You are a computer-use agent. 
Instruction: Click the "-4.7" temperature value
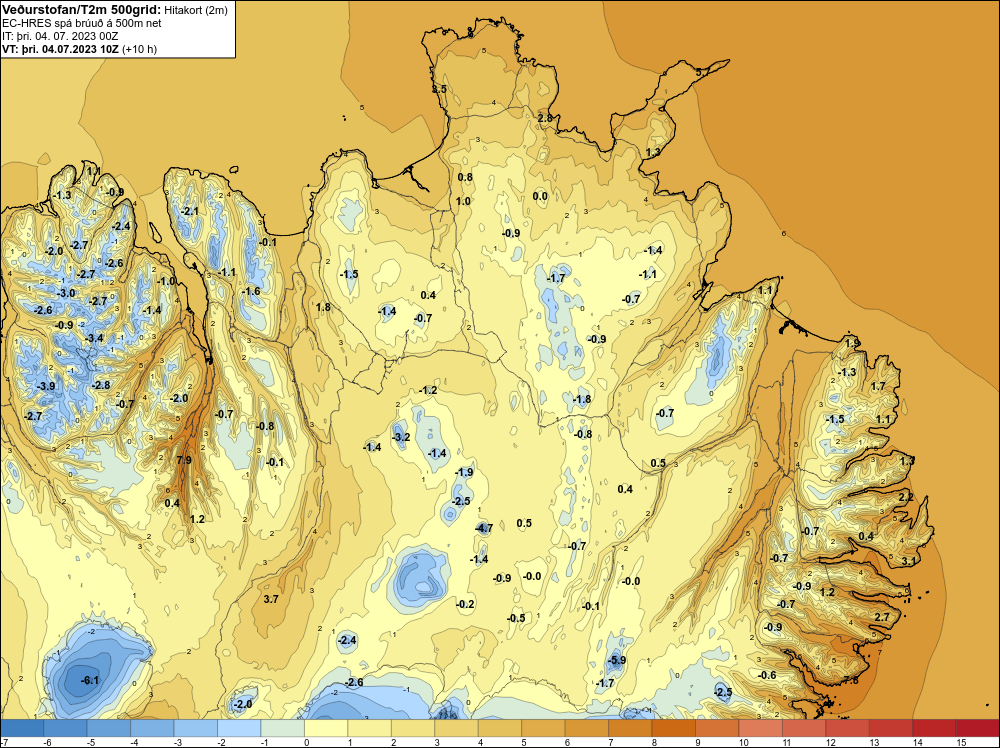(x=484, y=528)
